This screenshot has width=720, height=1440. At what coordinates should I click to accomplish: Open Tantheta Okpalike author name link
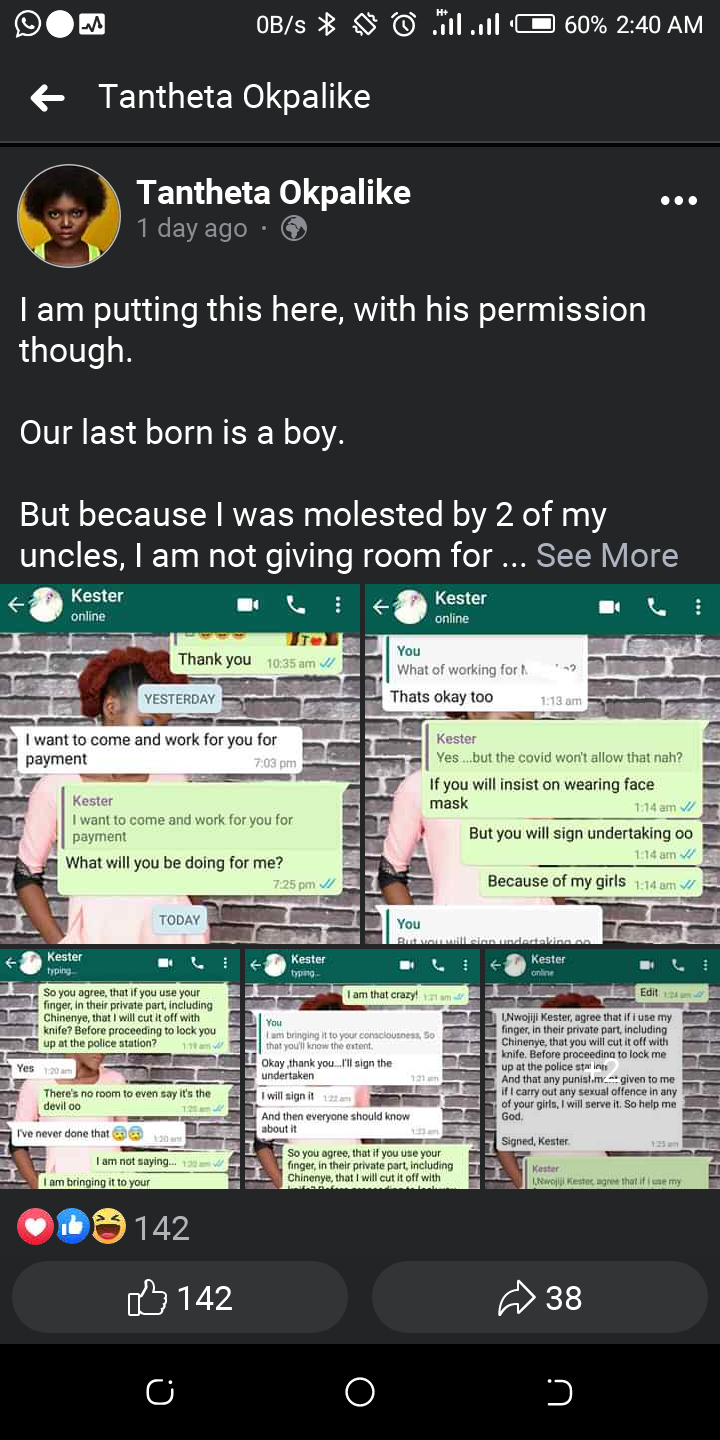[273, 192]
